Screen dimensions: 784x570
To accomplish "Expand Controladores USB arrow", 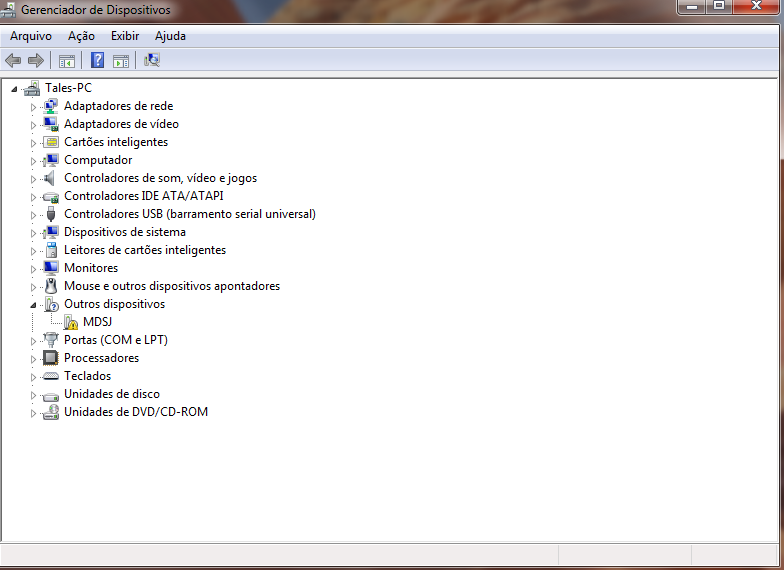I will [x=33, y=215].
